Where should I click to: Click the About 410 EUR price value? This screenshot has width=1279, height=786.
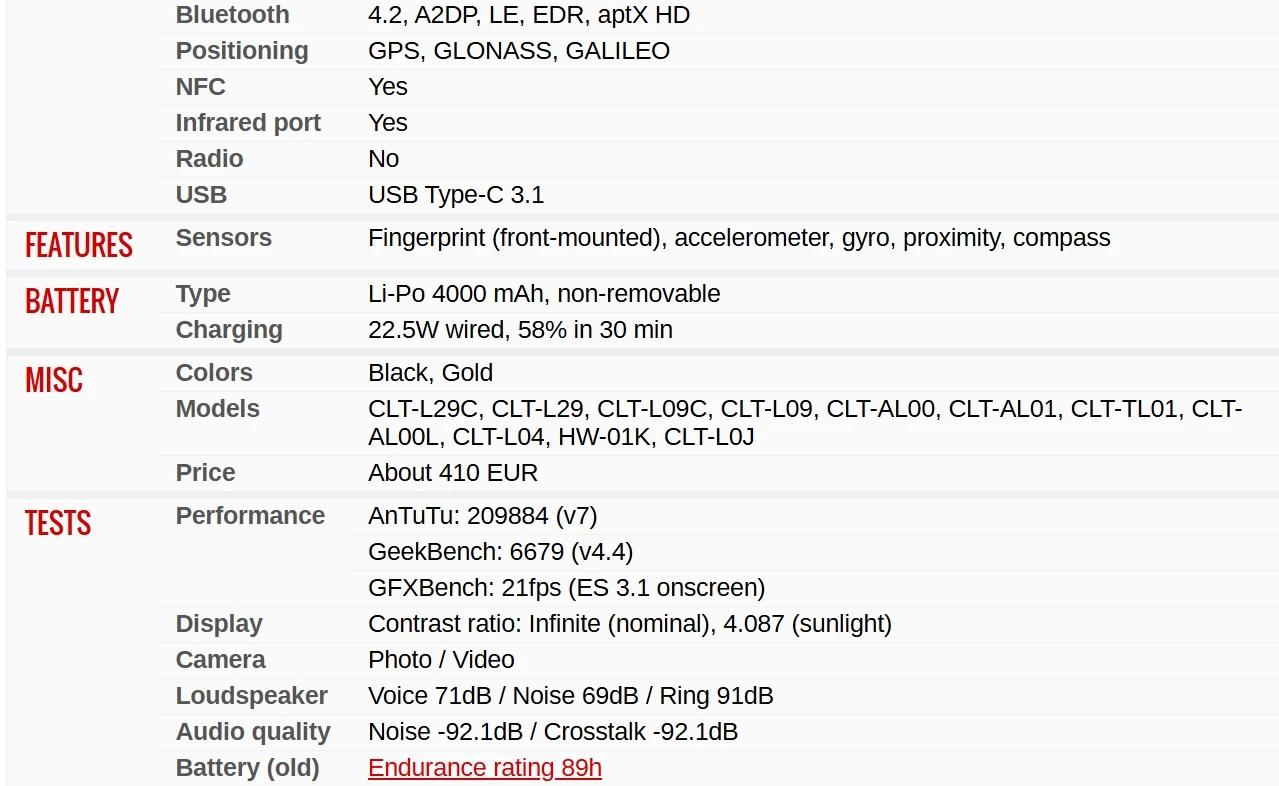[453, 473]
